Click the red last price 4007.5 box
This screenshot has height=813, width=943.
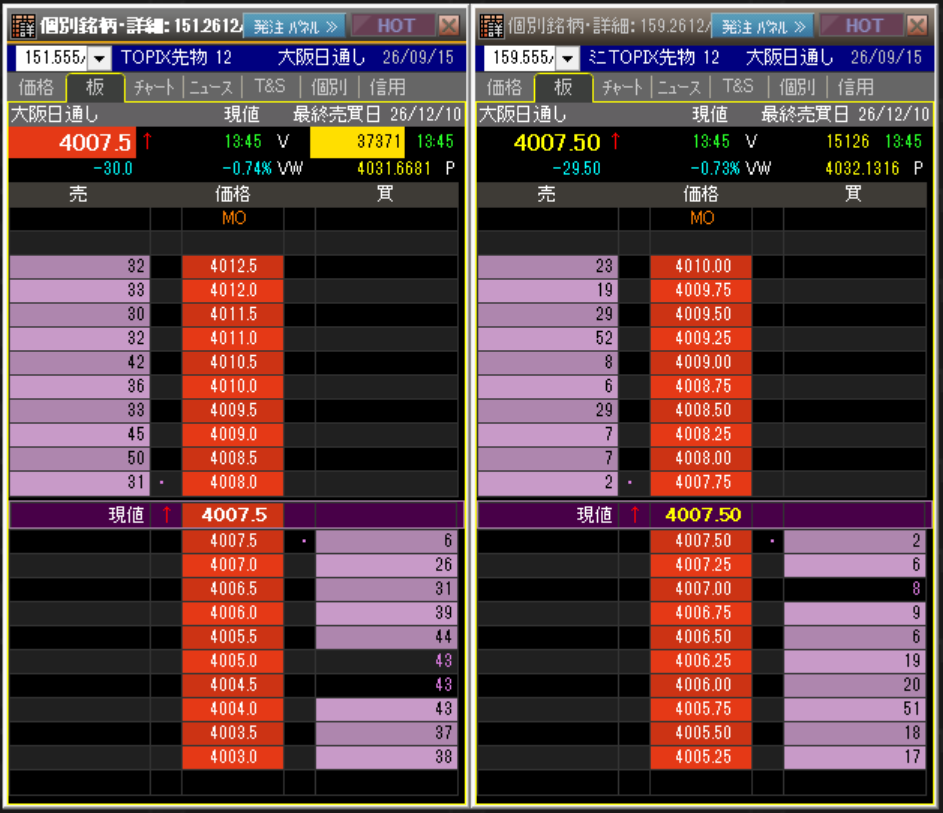[x=72, y=143]
